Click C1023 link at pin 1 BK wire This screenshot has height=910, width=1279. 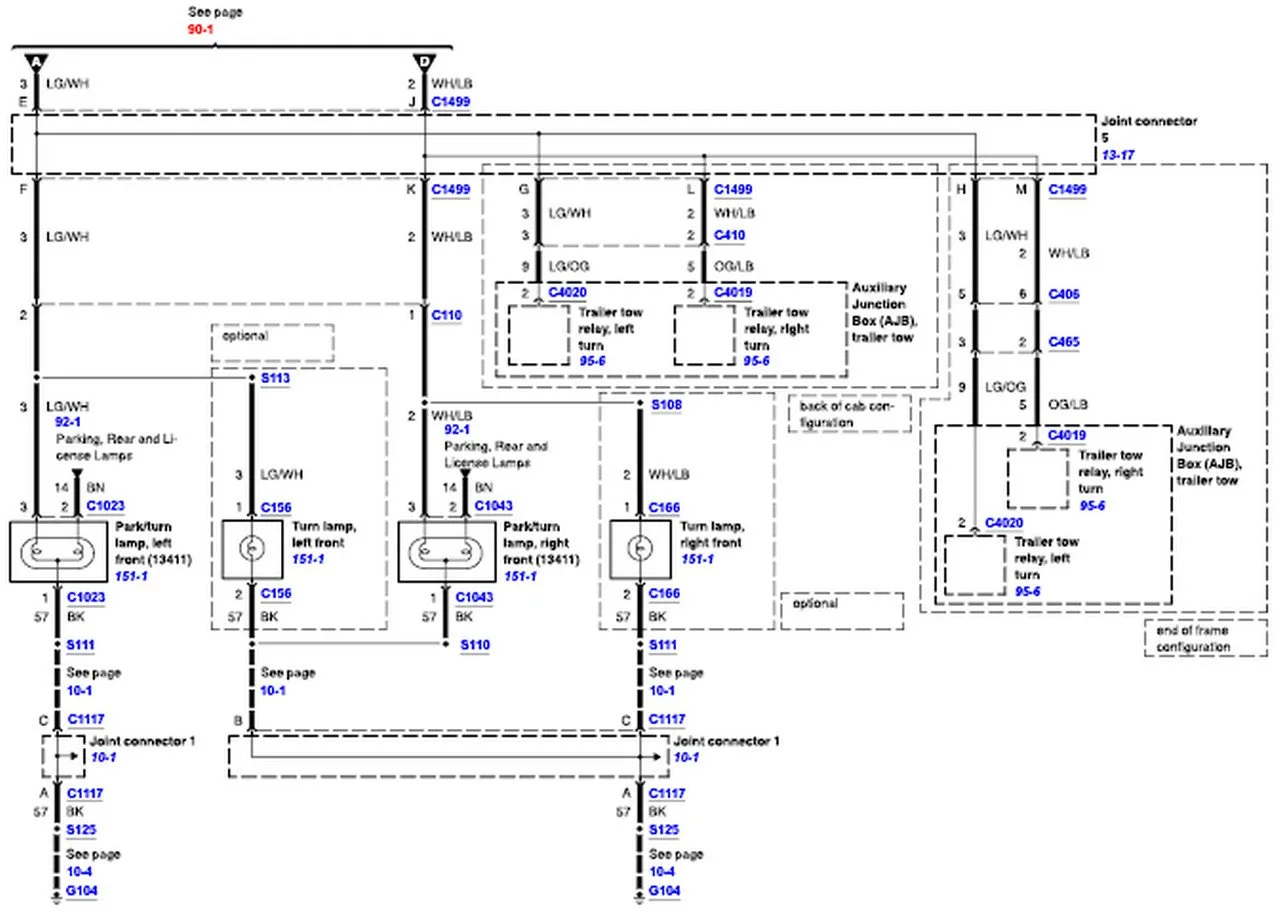(86, 597)
